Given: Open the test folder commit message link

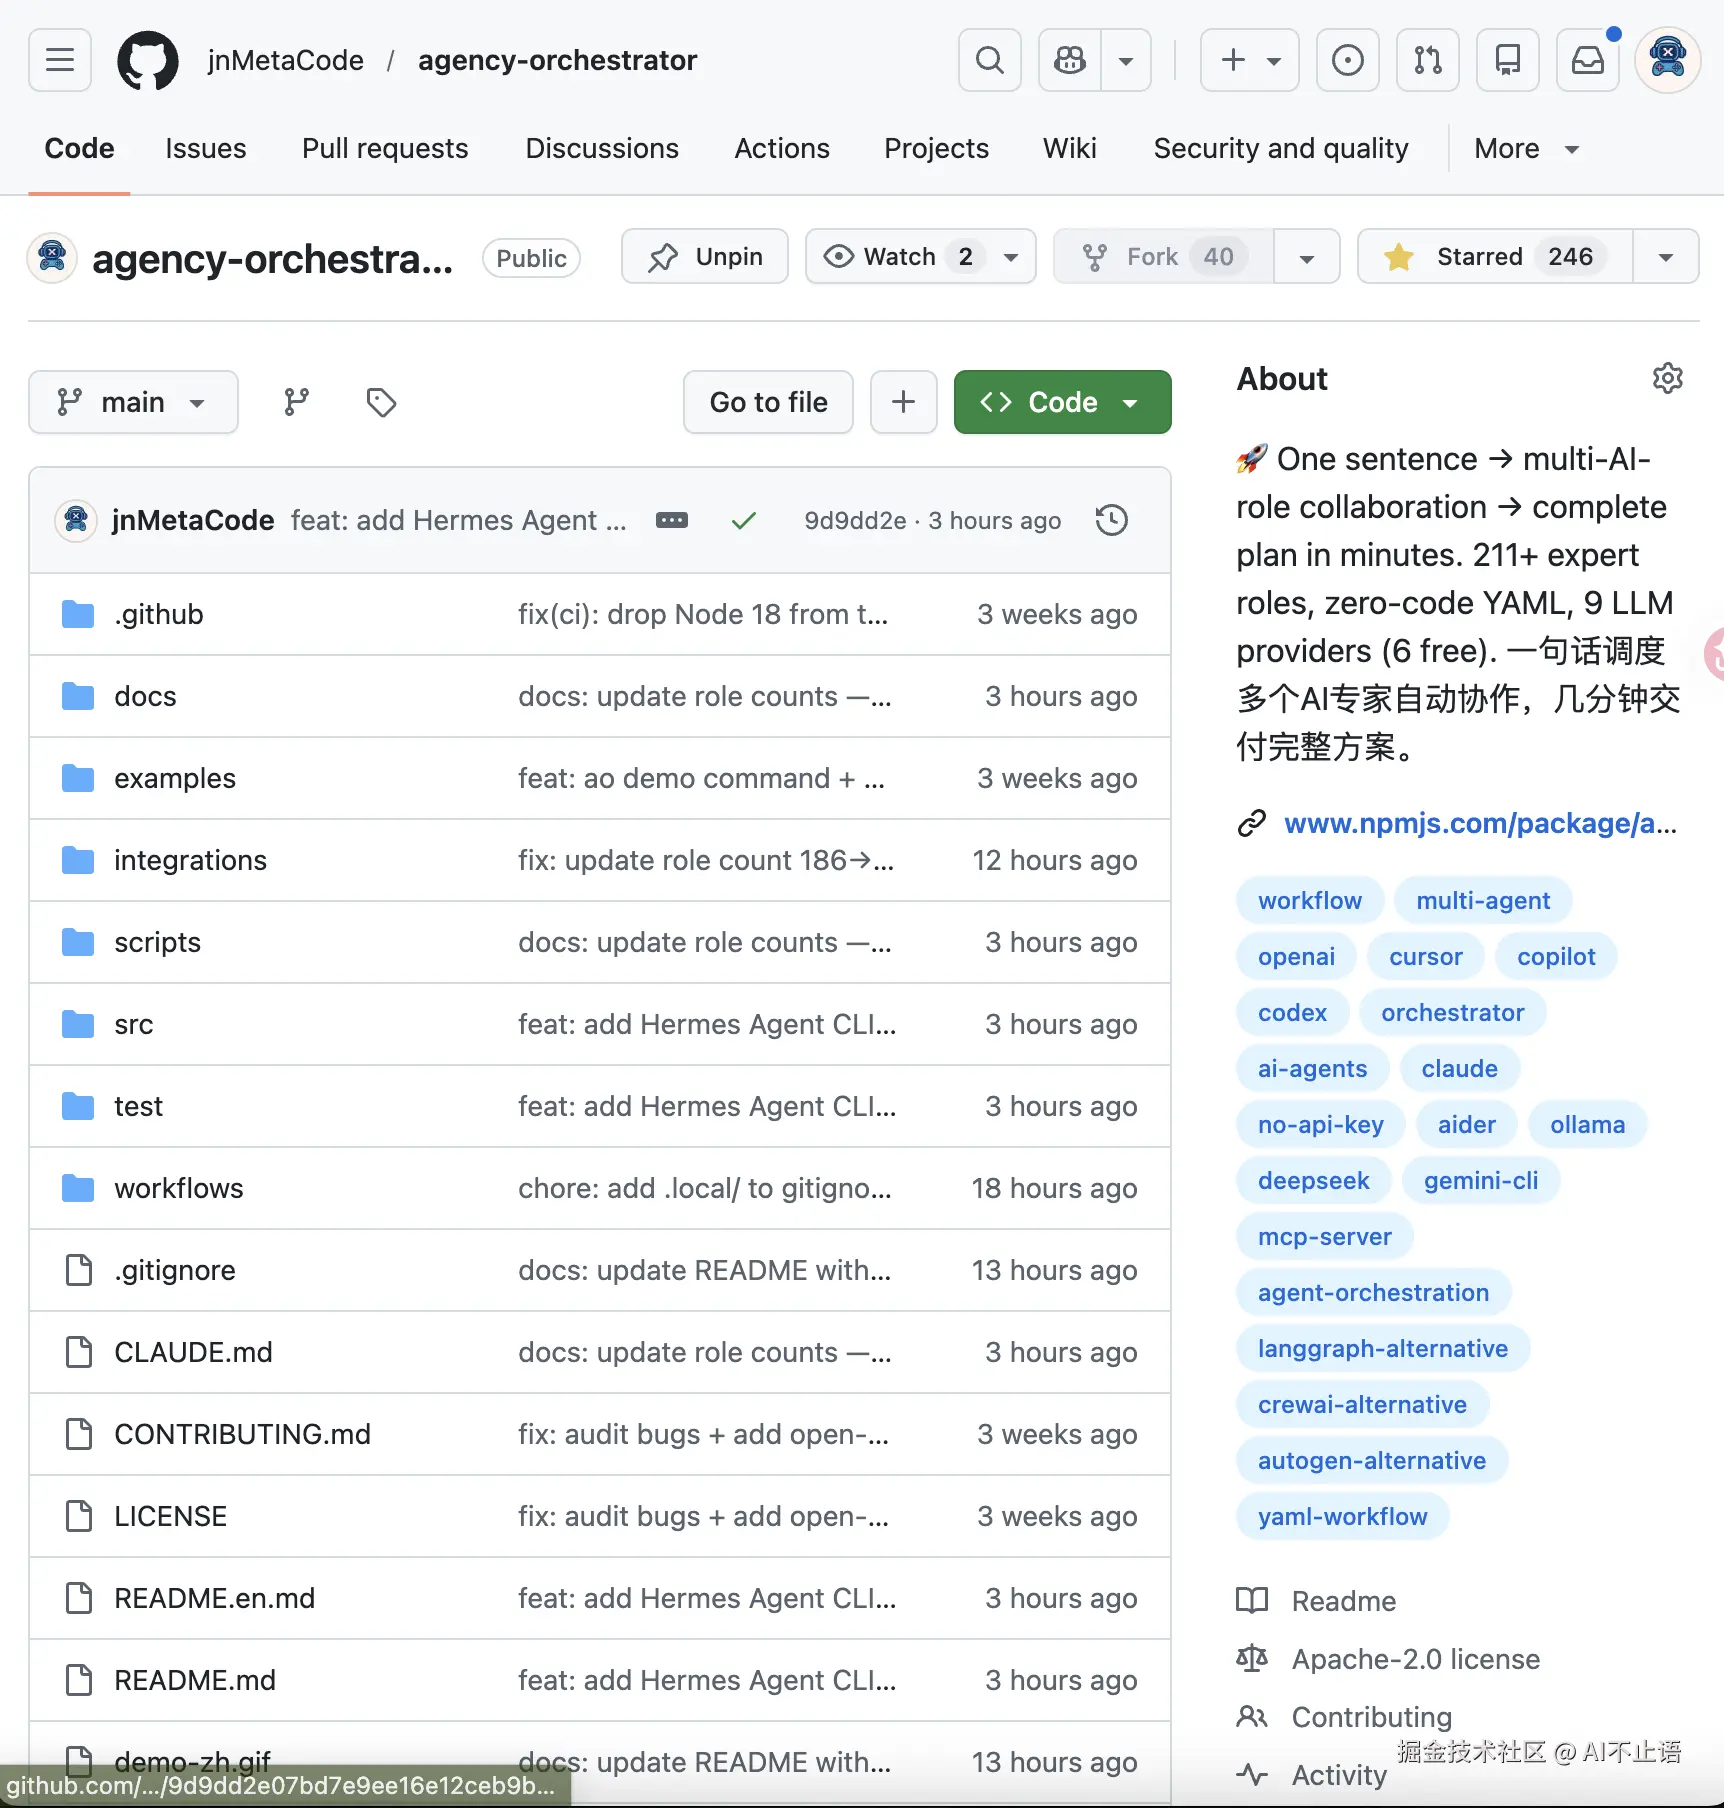Looking at the screenshot, I should (707, 1106).
